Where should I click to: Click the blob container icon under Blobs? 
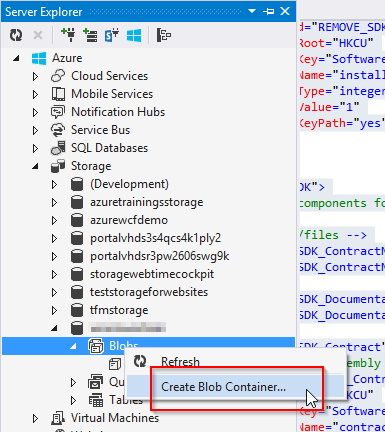(x=115, y=364)
